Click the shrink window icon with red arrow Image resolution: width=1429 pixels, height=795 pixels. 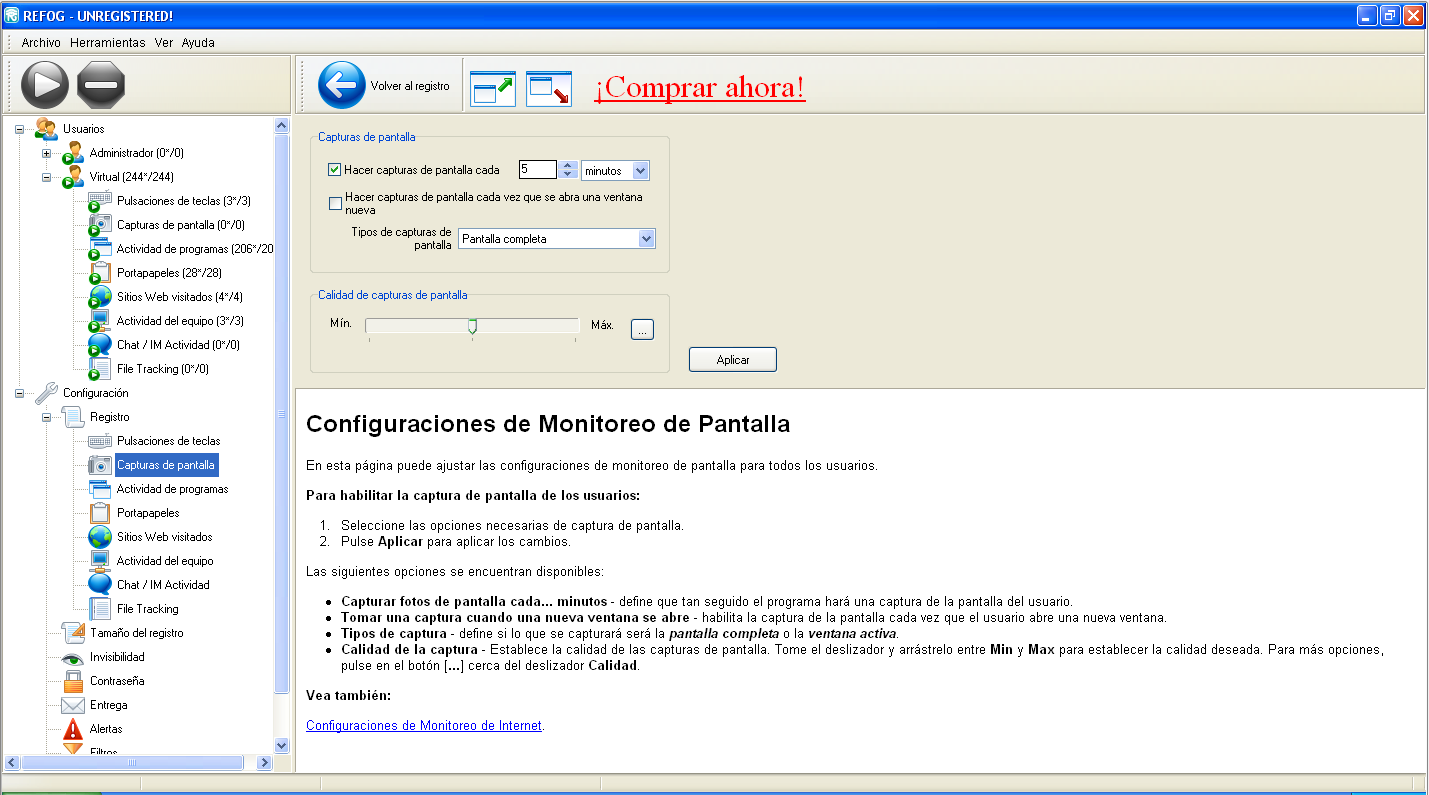click(x=549, y=88)
